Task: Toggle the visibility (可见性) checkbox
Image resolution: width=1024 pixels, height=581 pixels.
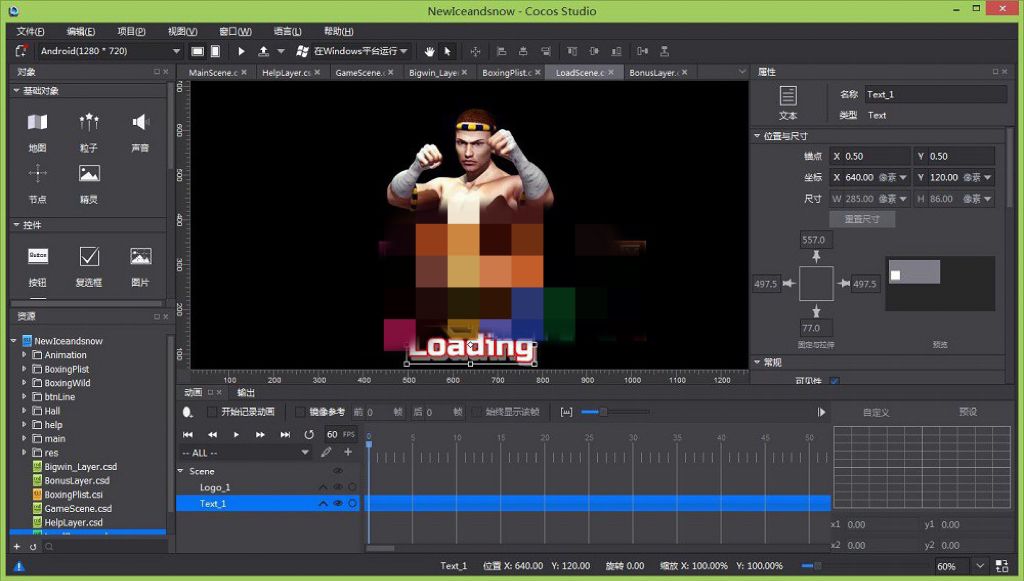Action: 834,381
